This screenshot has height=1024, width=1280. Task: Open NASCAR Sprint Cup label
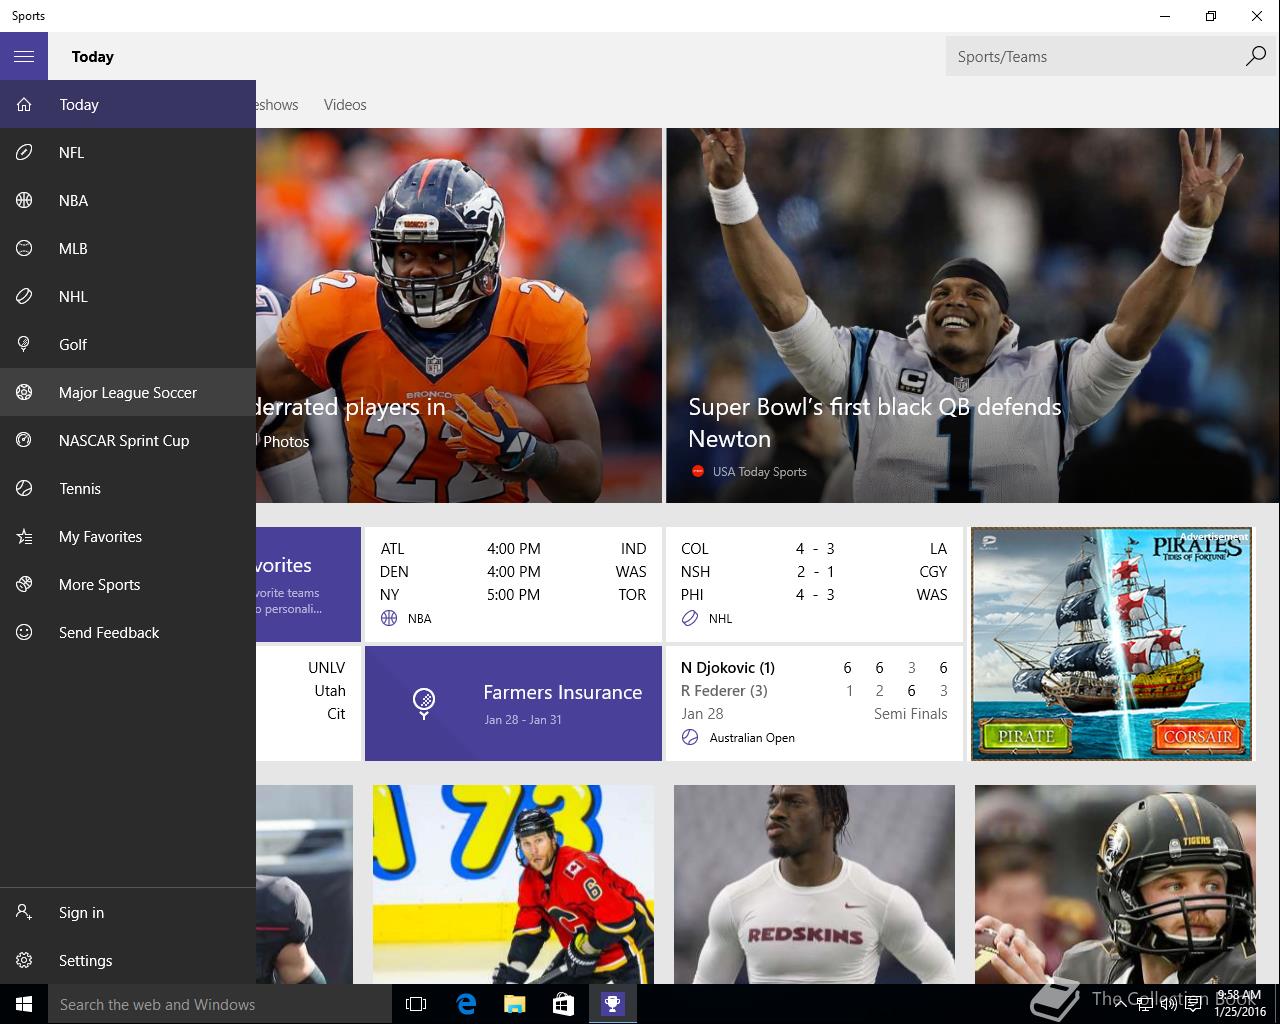(124, 440)
